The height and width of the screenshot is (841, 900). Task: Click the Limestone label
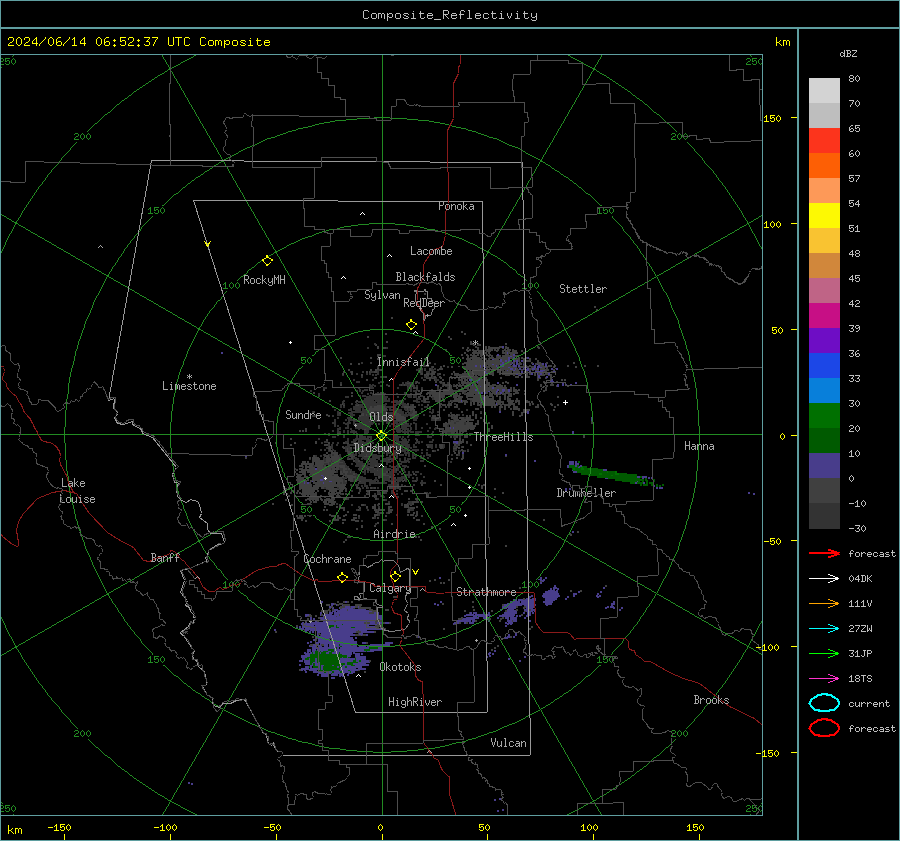(x=189, y=386)
